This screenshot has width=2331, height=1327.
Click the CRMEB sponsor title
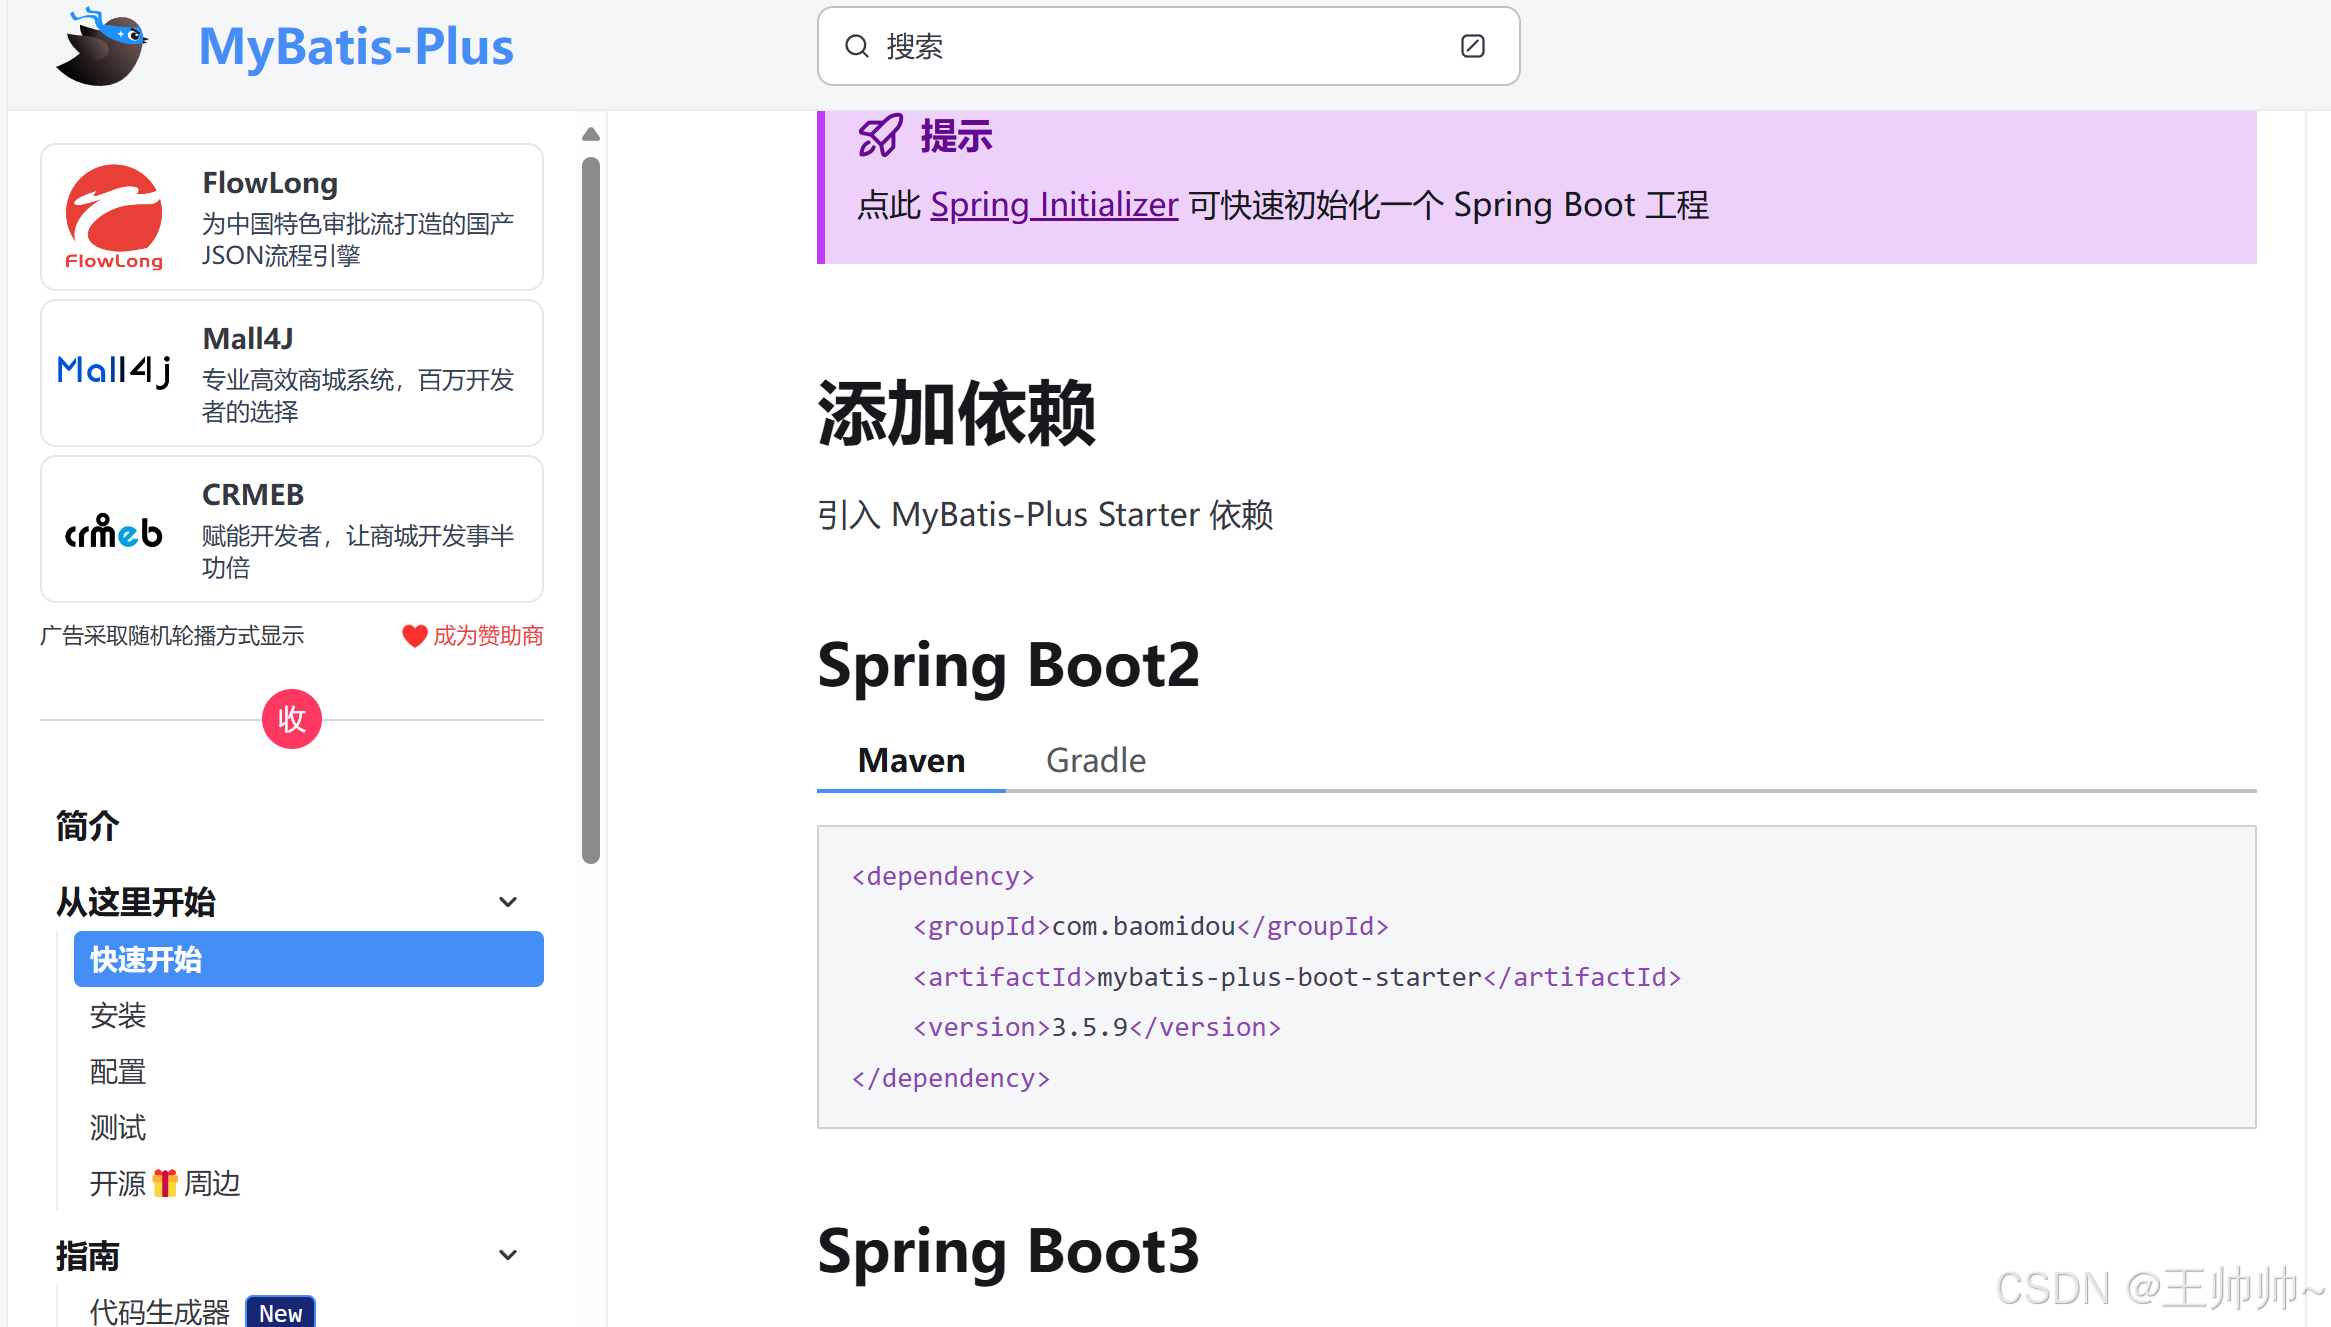point(253,495)
